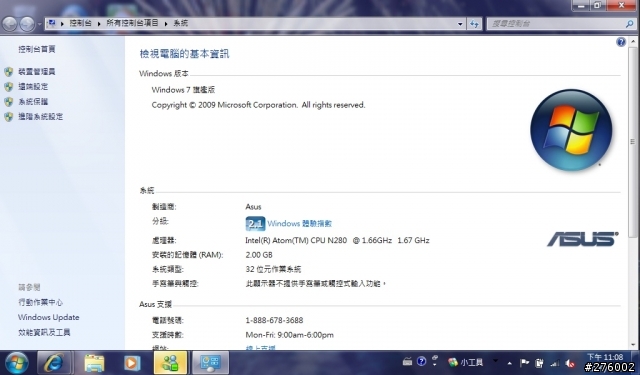Click shield icon beside 遠端設定
The height and width of the screenshot is (375, 640).
point(9,87)
